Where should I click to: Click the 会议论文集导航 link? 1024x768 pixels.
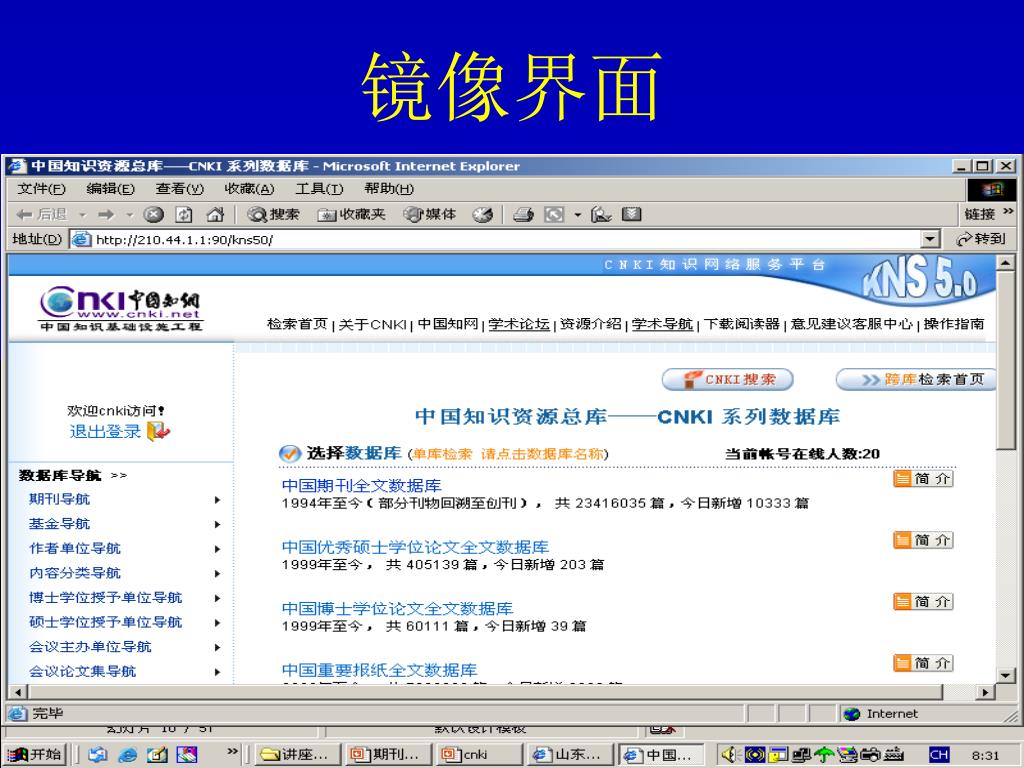click(82, 671)
